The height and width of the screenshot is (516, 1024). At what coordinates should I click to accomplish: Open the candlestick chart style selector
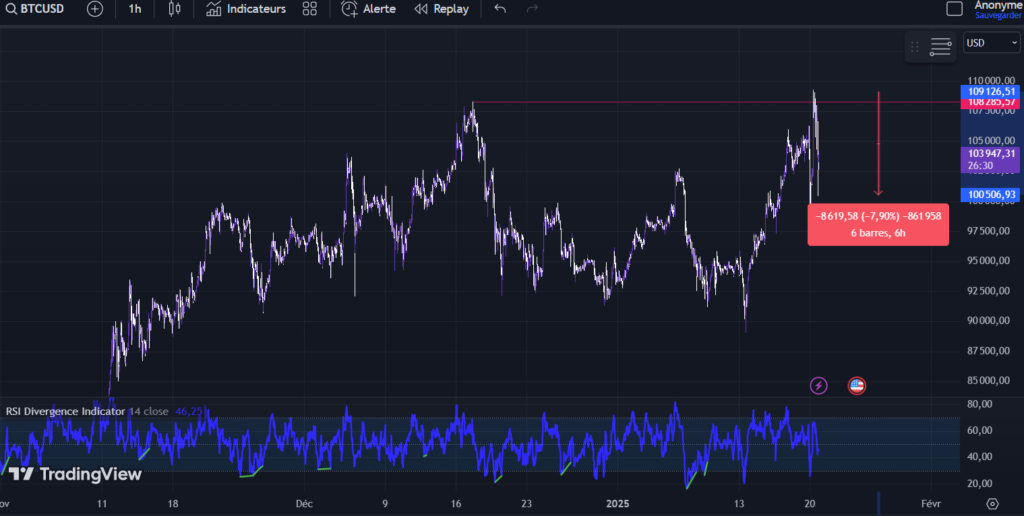tap(175, 9)
